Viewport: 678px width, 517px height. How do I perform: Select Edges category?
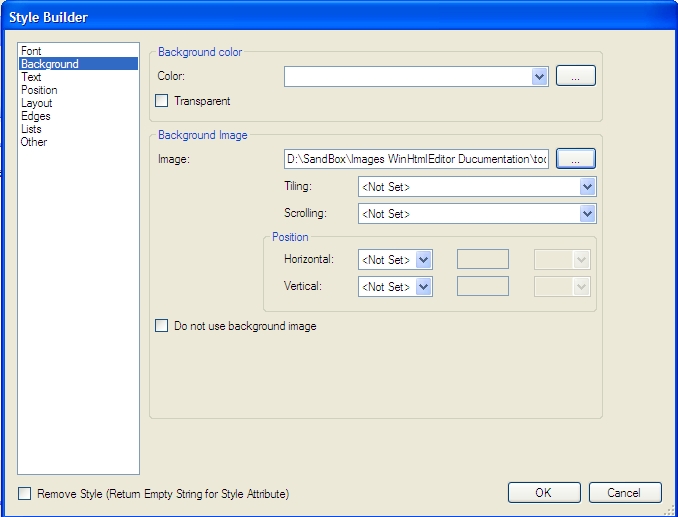pyautogui.click(x=35, y=116)
